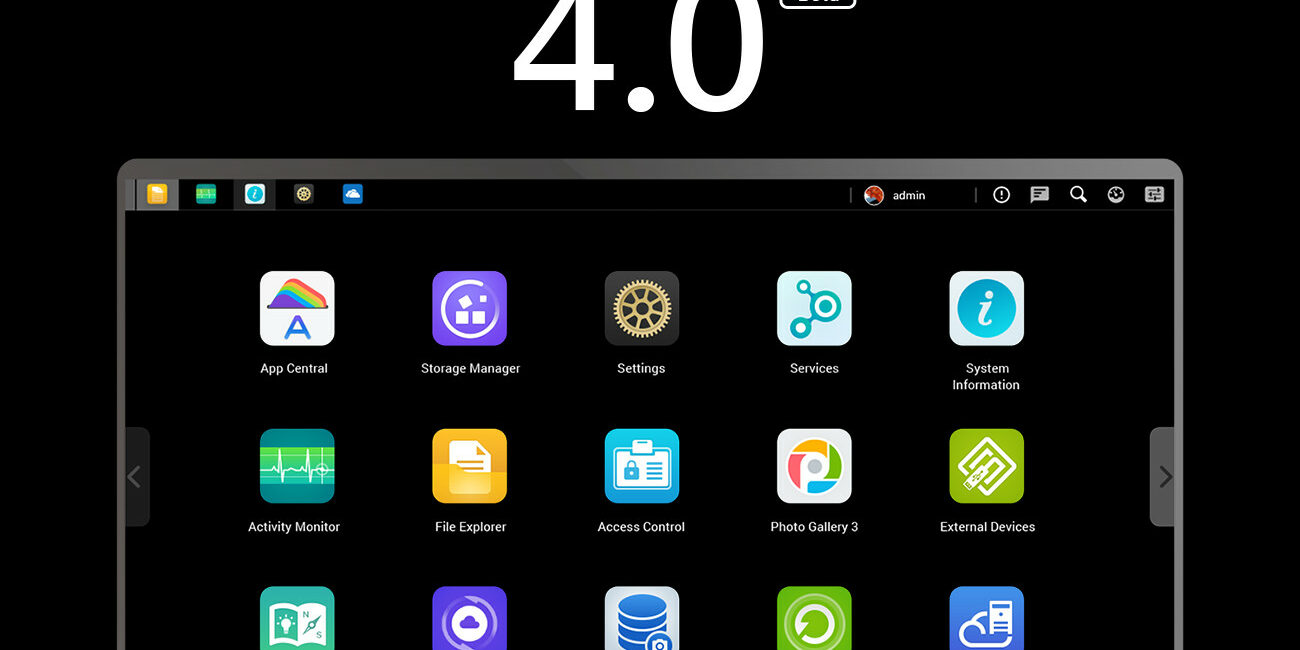Image resolution: width=1300 pixels, height=650 pixels.
Task: Launch Storage Manager
Action: (469, 308)
